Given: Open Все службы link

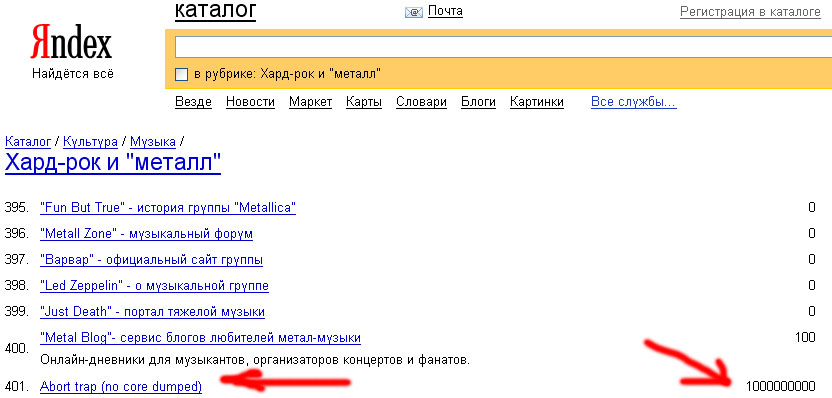Looking at the screenshot, I should coord(634,102).
